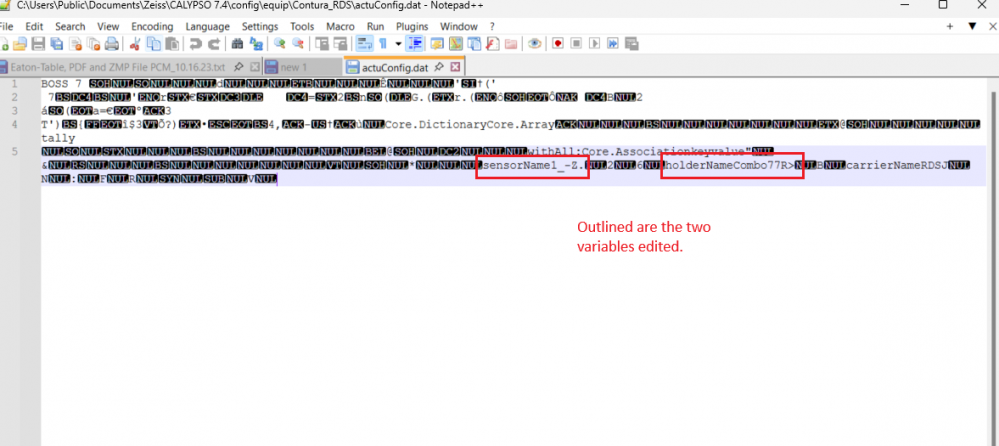Undo the last edit with the Undo arrow

click(196, 44)
